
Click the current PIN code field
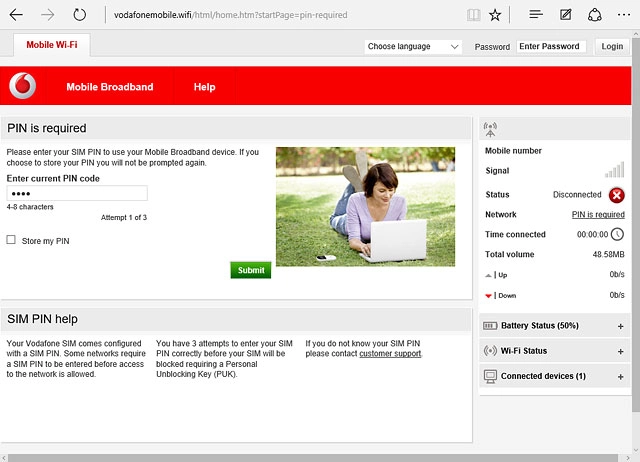click(77, 193)
